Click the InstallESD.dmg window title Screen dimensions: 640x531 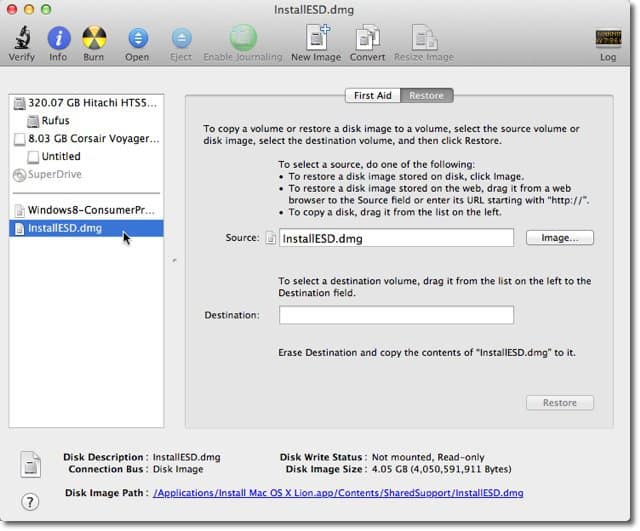tap(314, 10)
